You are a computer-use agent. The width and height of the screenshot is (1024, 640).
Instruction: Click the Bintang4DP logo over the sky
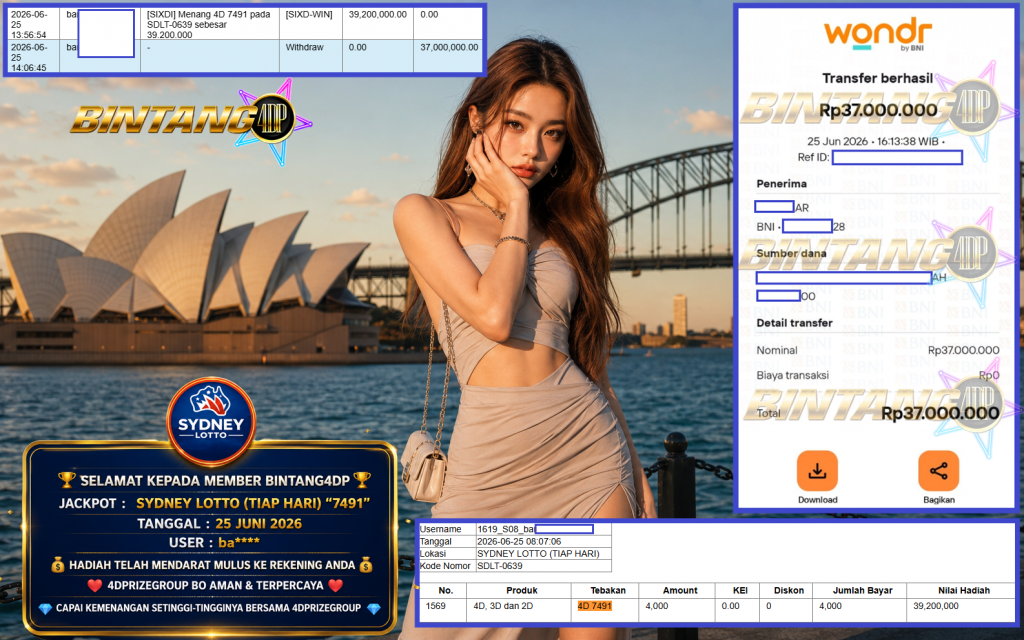(191, 120)
